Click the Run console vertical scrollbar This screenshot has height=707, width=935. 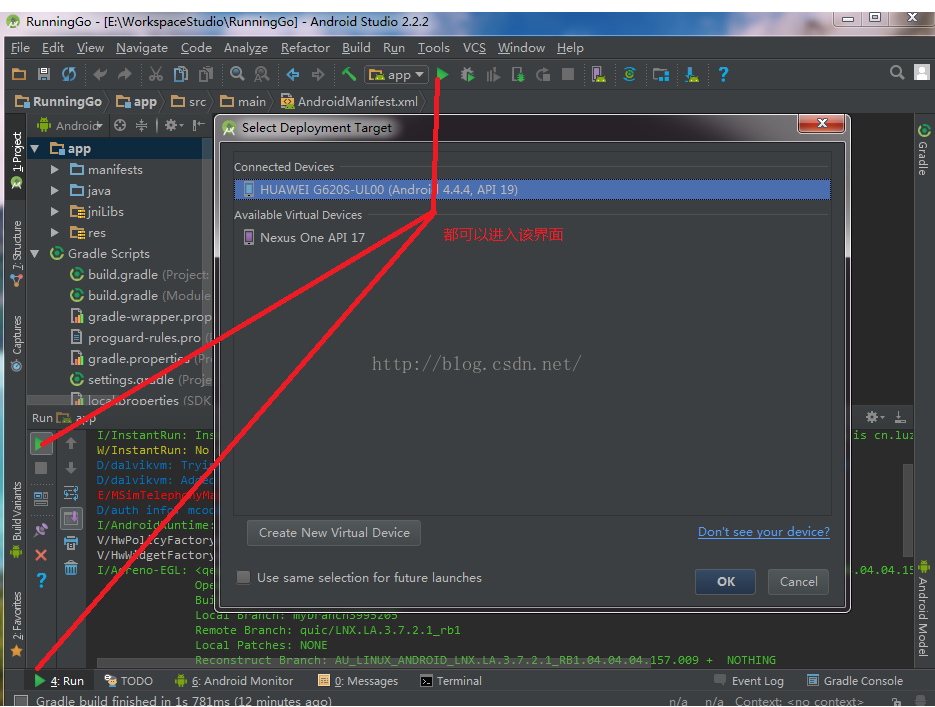pos(908,510)
